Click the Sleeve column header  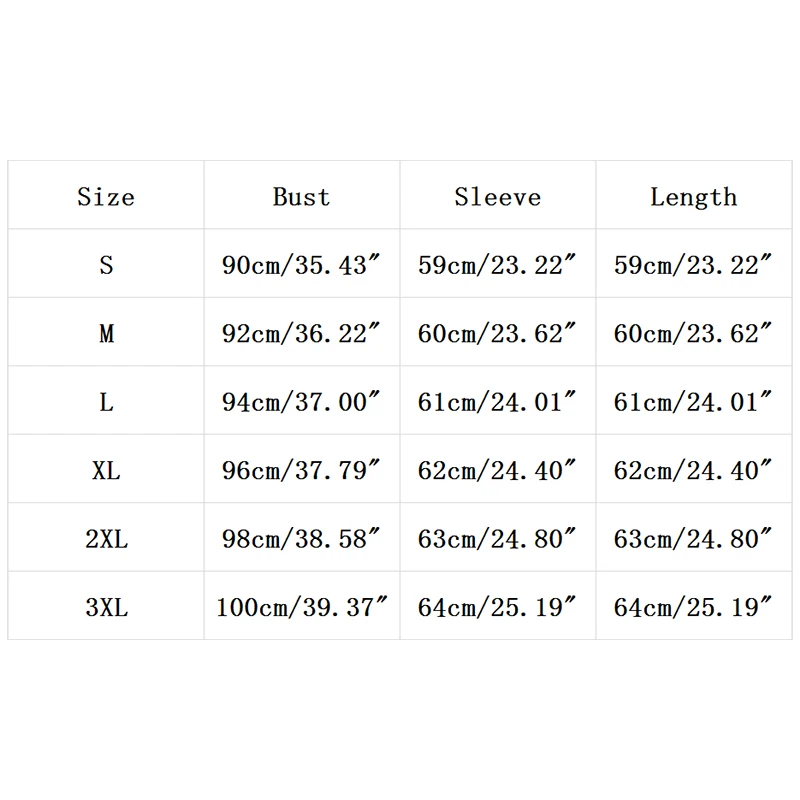click(x=497, y=196)
